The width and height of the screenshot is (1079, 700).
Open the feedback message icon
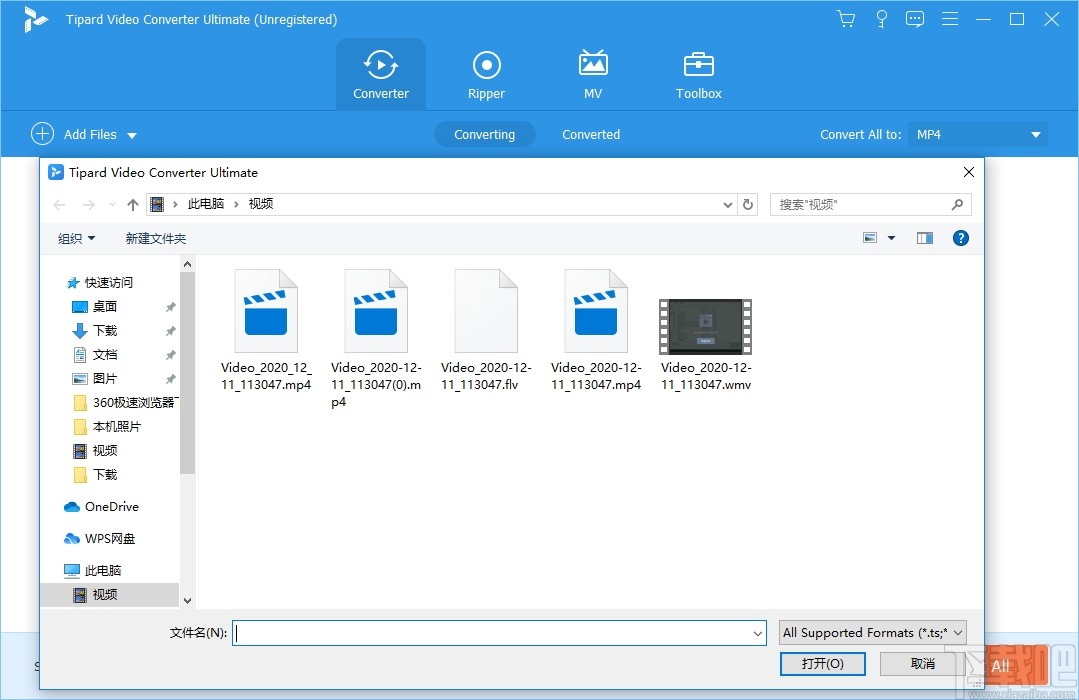pos(915,18)
